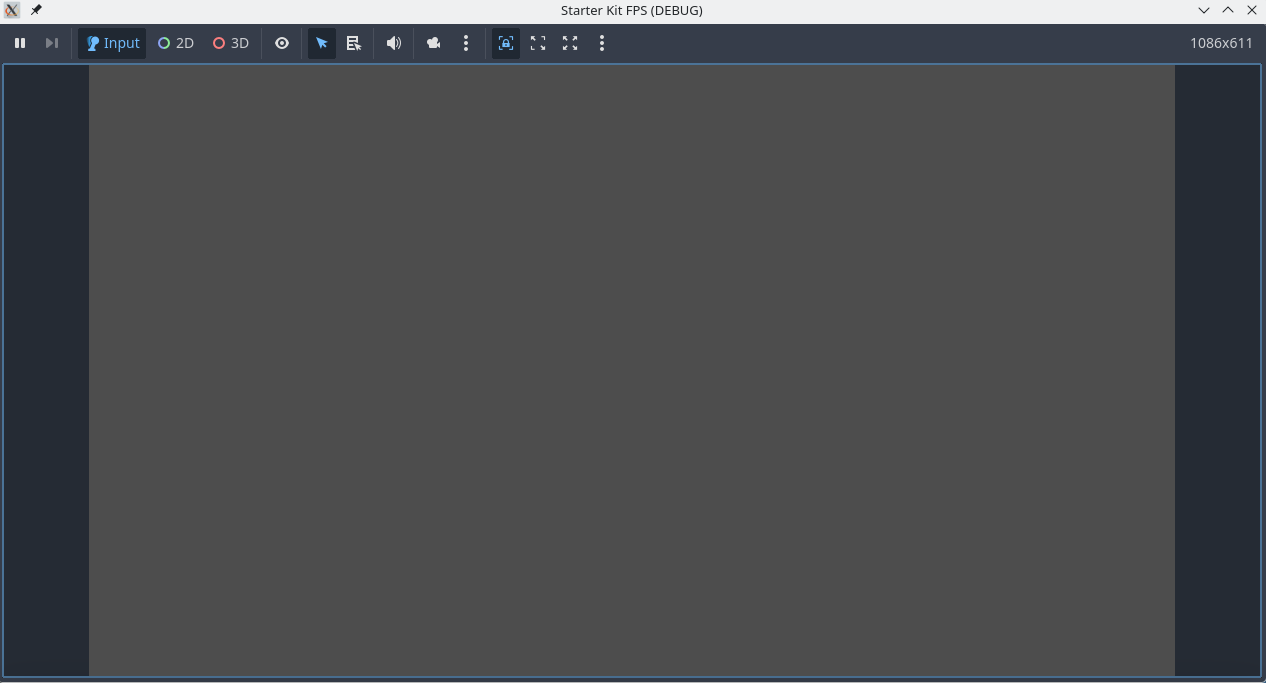1266x683 pixels.
Task: Toggle camera override icon
Action: (x=434, y=43)
